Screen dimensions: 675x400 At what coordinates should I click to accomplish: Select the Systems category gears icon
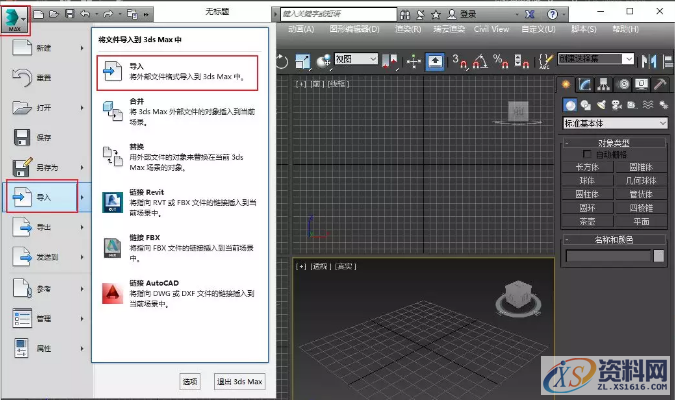coord(663,105)
